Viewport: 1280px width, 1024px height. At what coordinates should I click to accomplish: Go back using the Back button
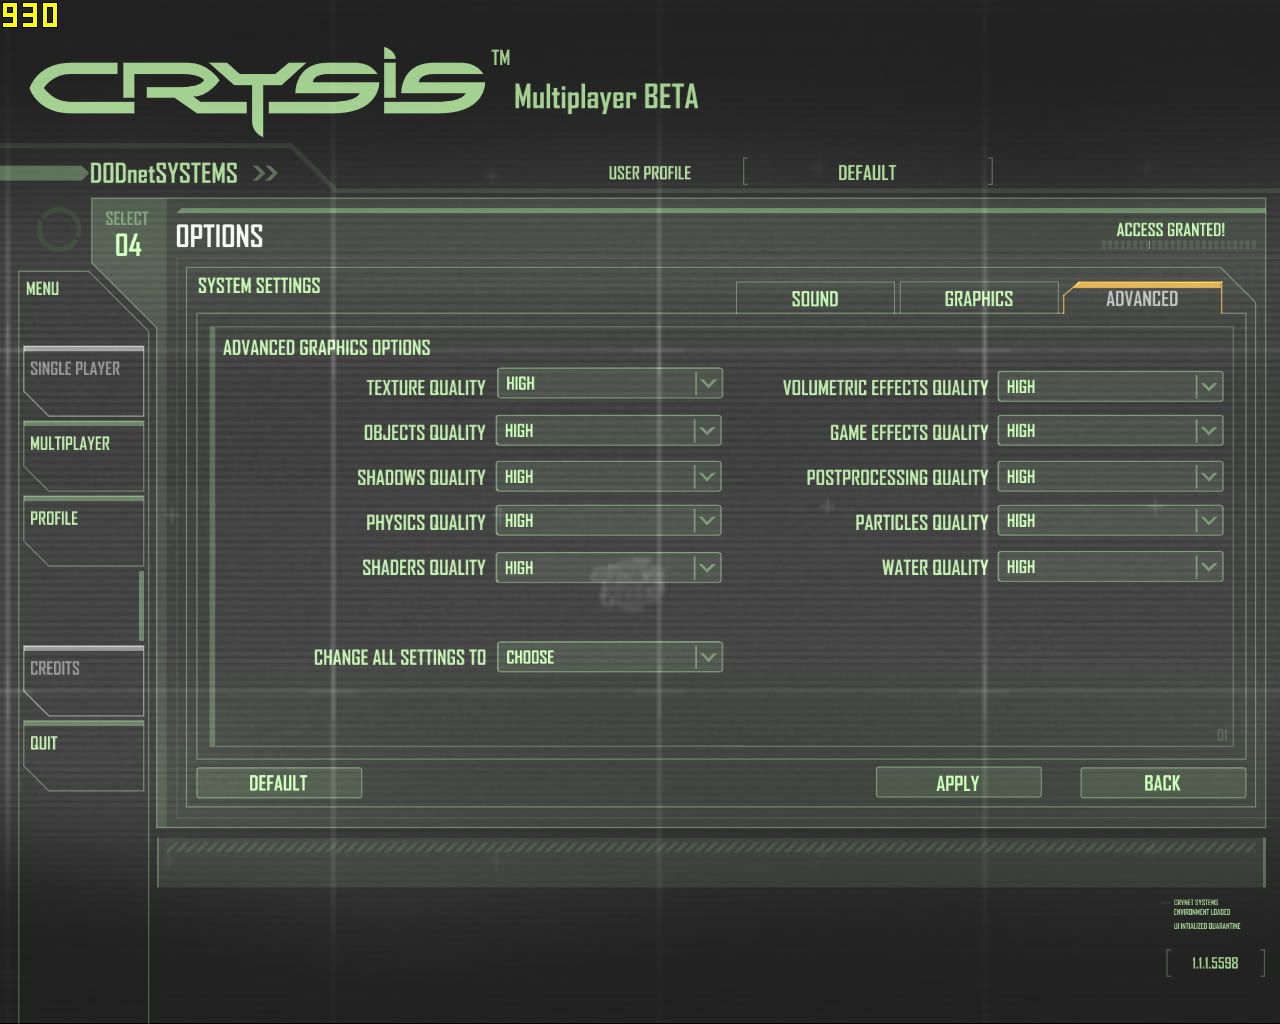(1162, 783)
